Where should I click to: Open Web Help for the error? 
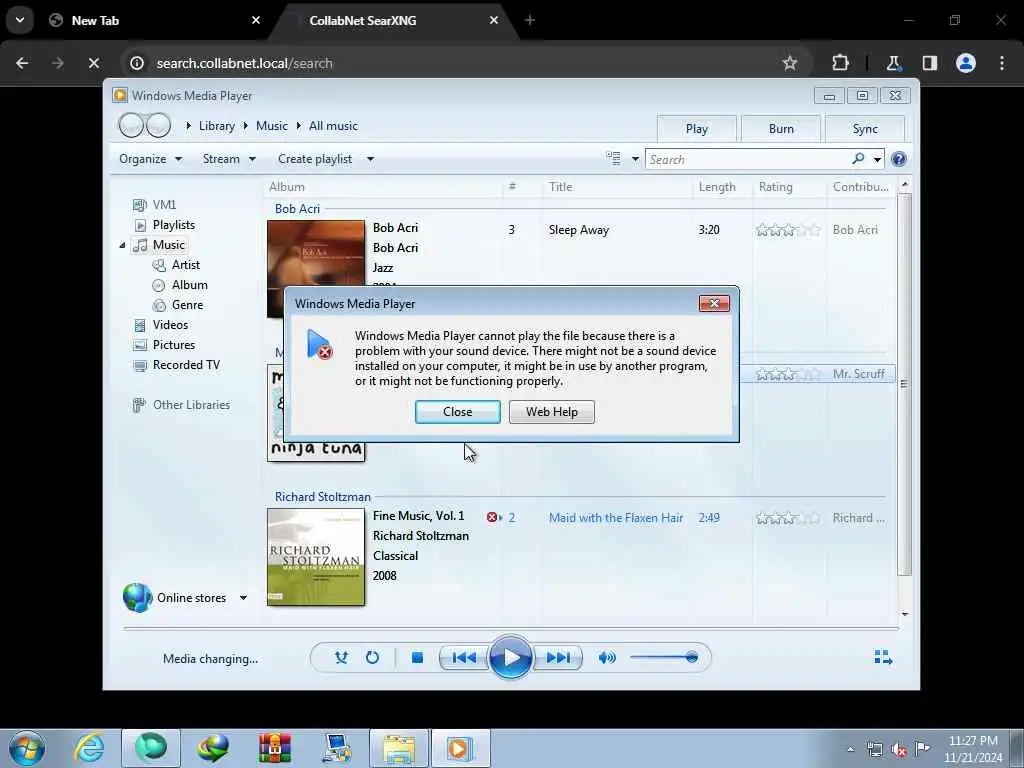[552, 412]
